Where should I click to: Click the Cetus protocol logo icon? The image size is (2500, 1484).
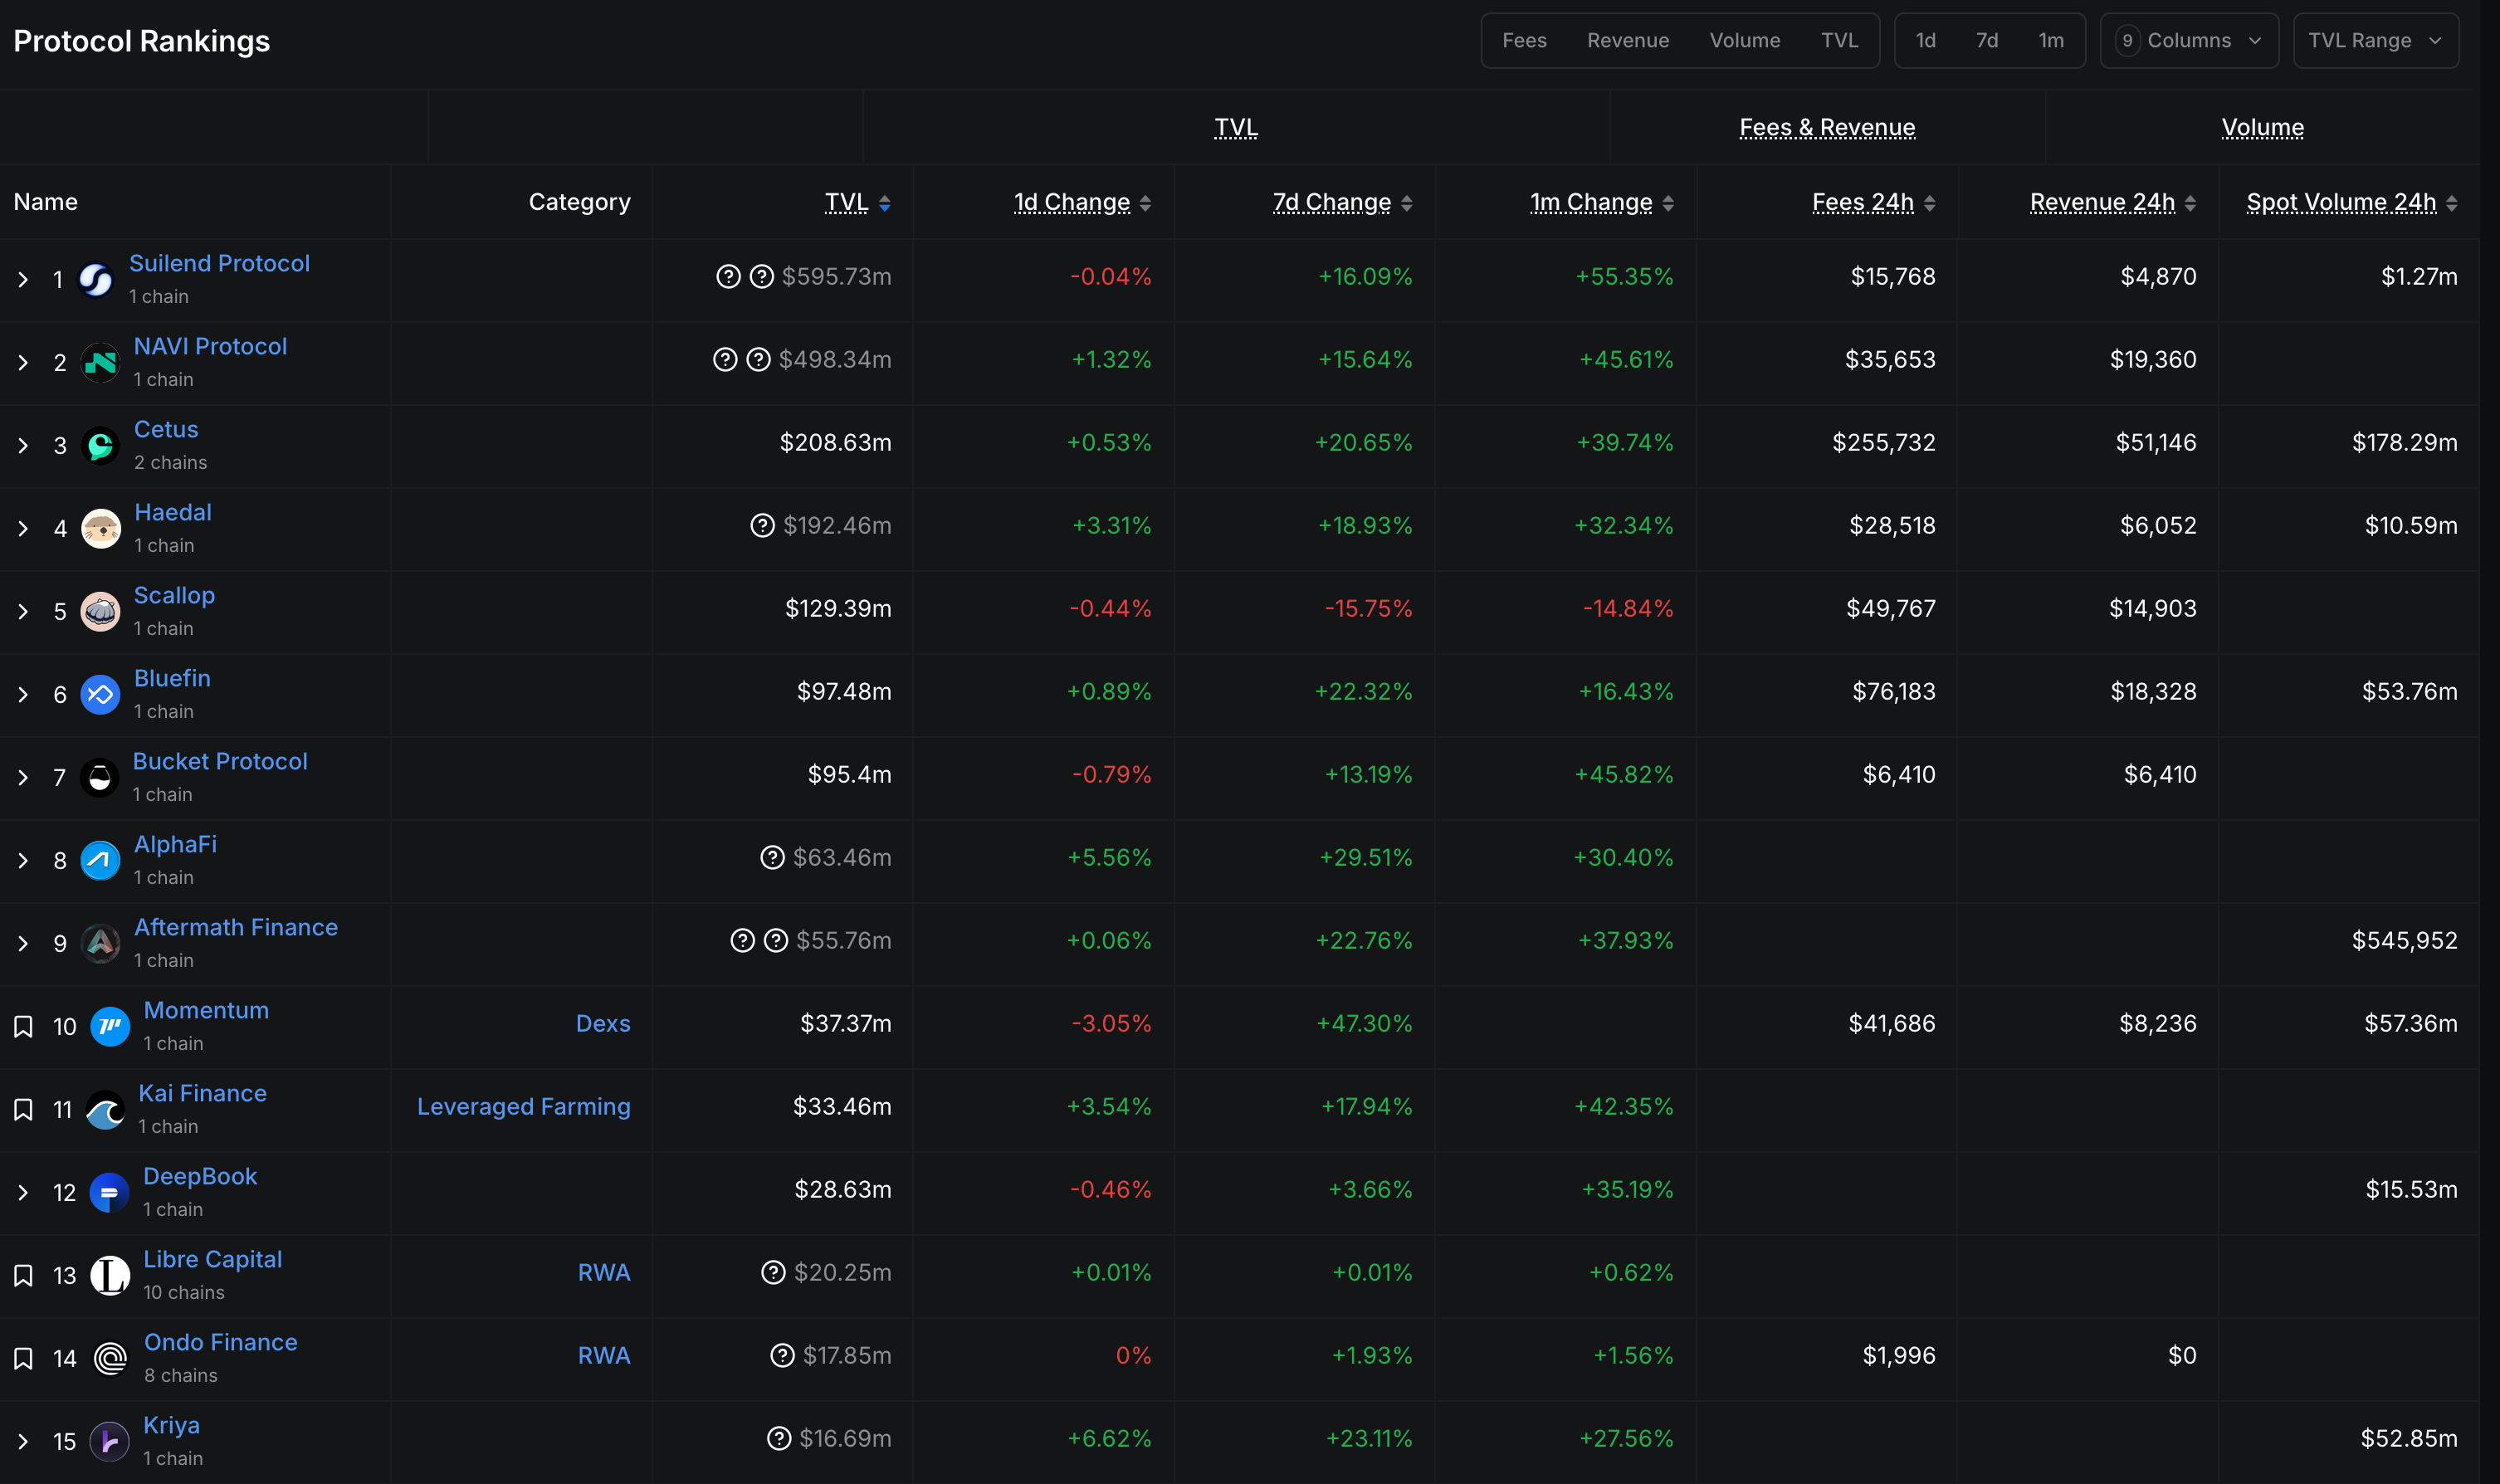tap(100, 445)
